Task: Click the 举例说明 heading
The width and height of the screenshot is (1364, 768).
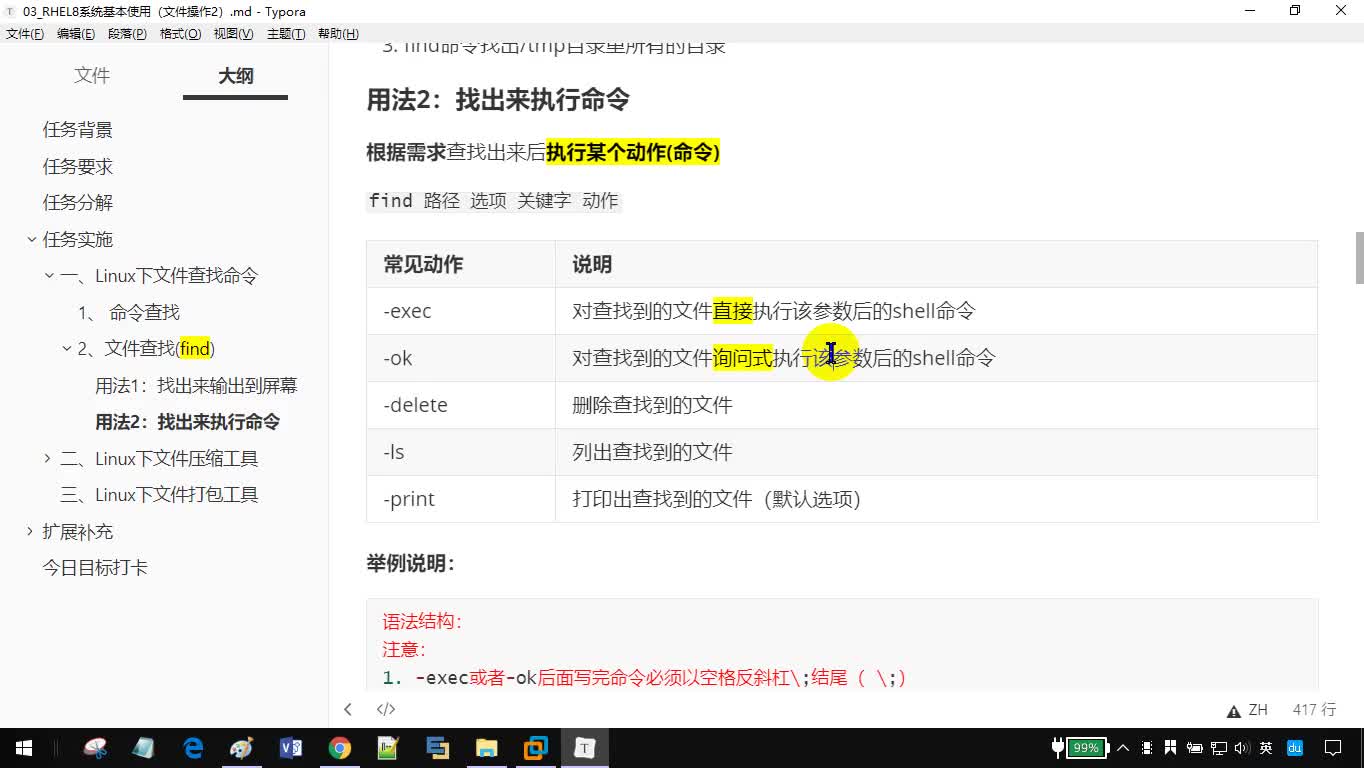Action: [411, 564]
